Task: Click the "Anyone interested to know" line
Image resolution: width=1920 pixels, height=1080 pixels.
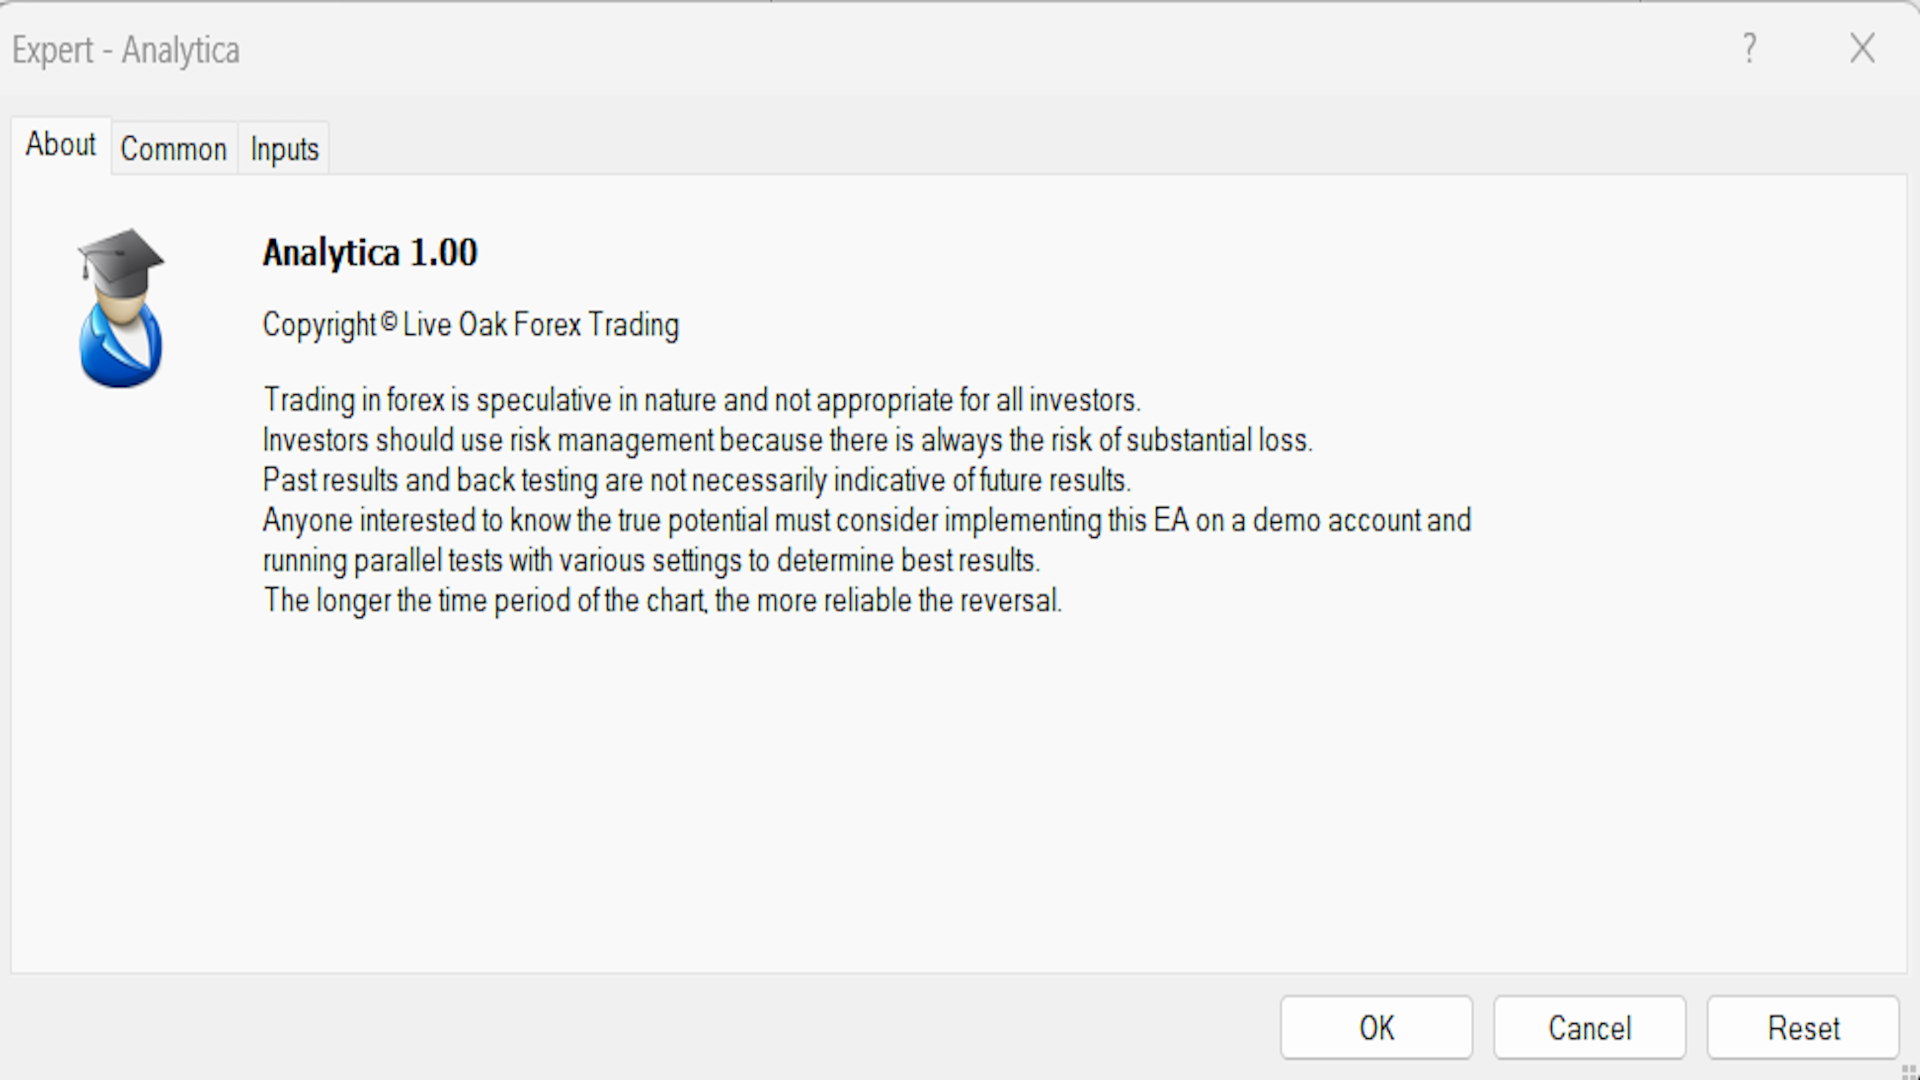Action: pyautogui.click(x=866, y=520)
